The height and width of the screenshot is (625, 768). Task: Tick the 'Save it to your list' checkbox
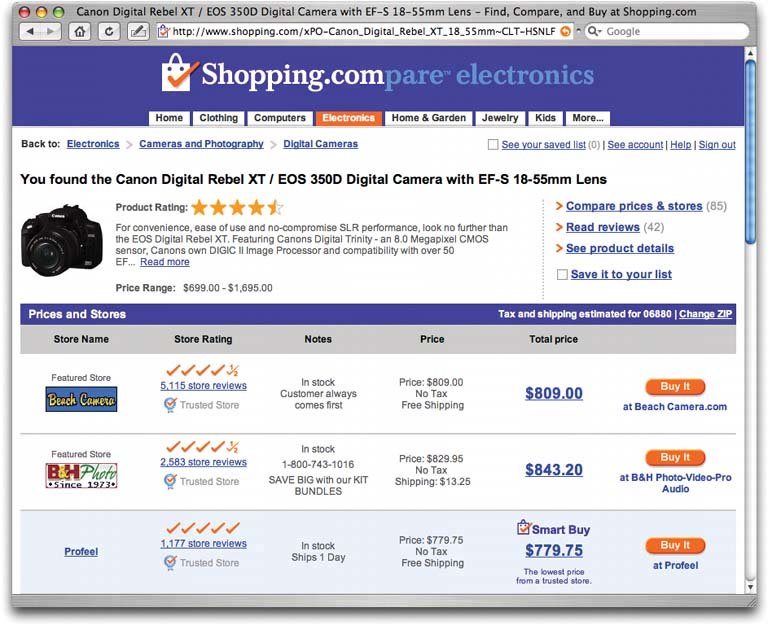tap(562, 274)
